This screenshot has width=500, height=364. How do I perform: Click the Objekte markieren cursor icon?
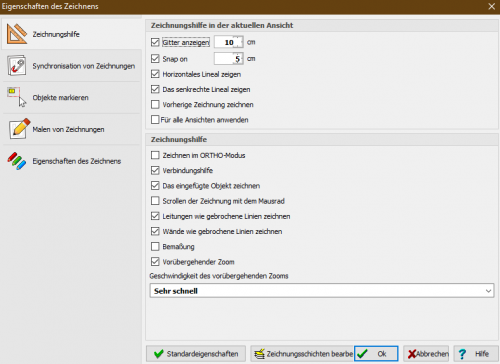pyautogui.click(x=17, y=97)
